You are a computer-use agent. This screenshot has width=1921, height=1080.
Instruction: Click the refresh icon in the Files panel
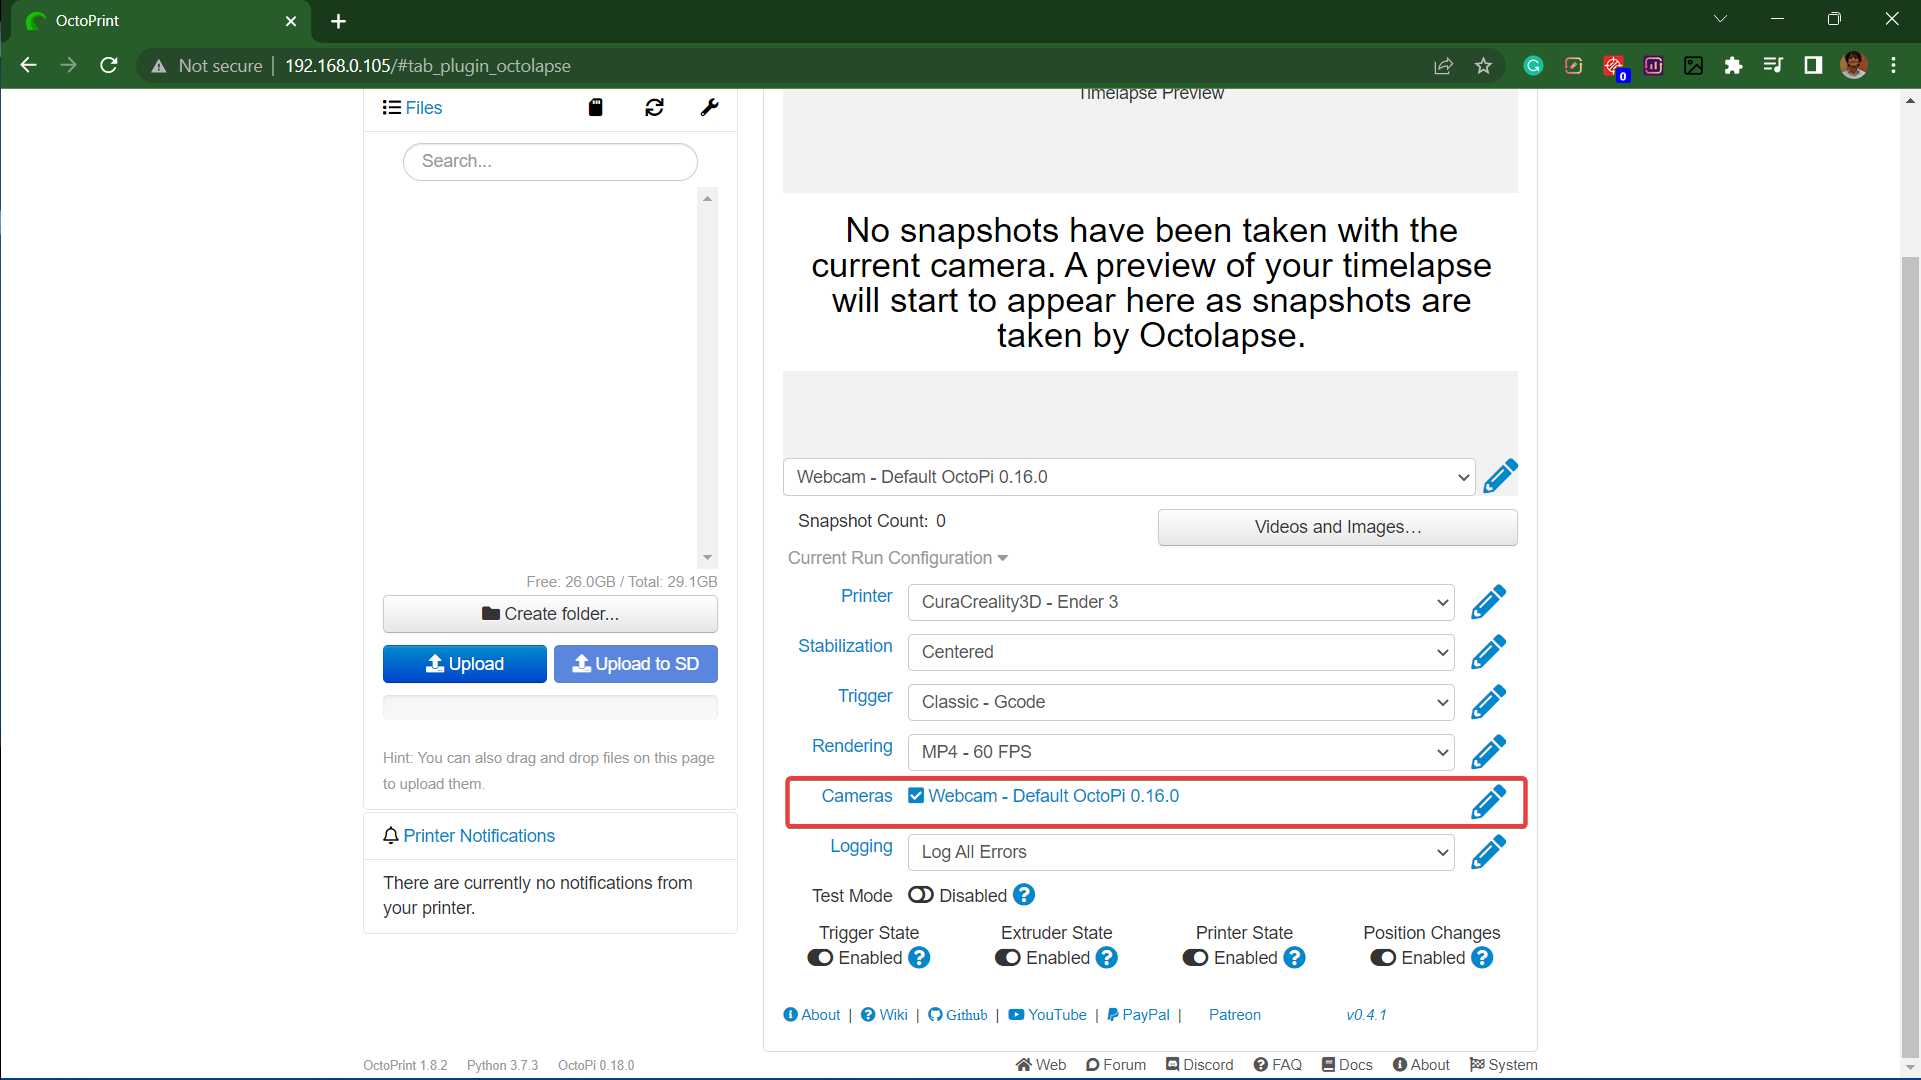click(652, 108)
